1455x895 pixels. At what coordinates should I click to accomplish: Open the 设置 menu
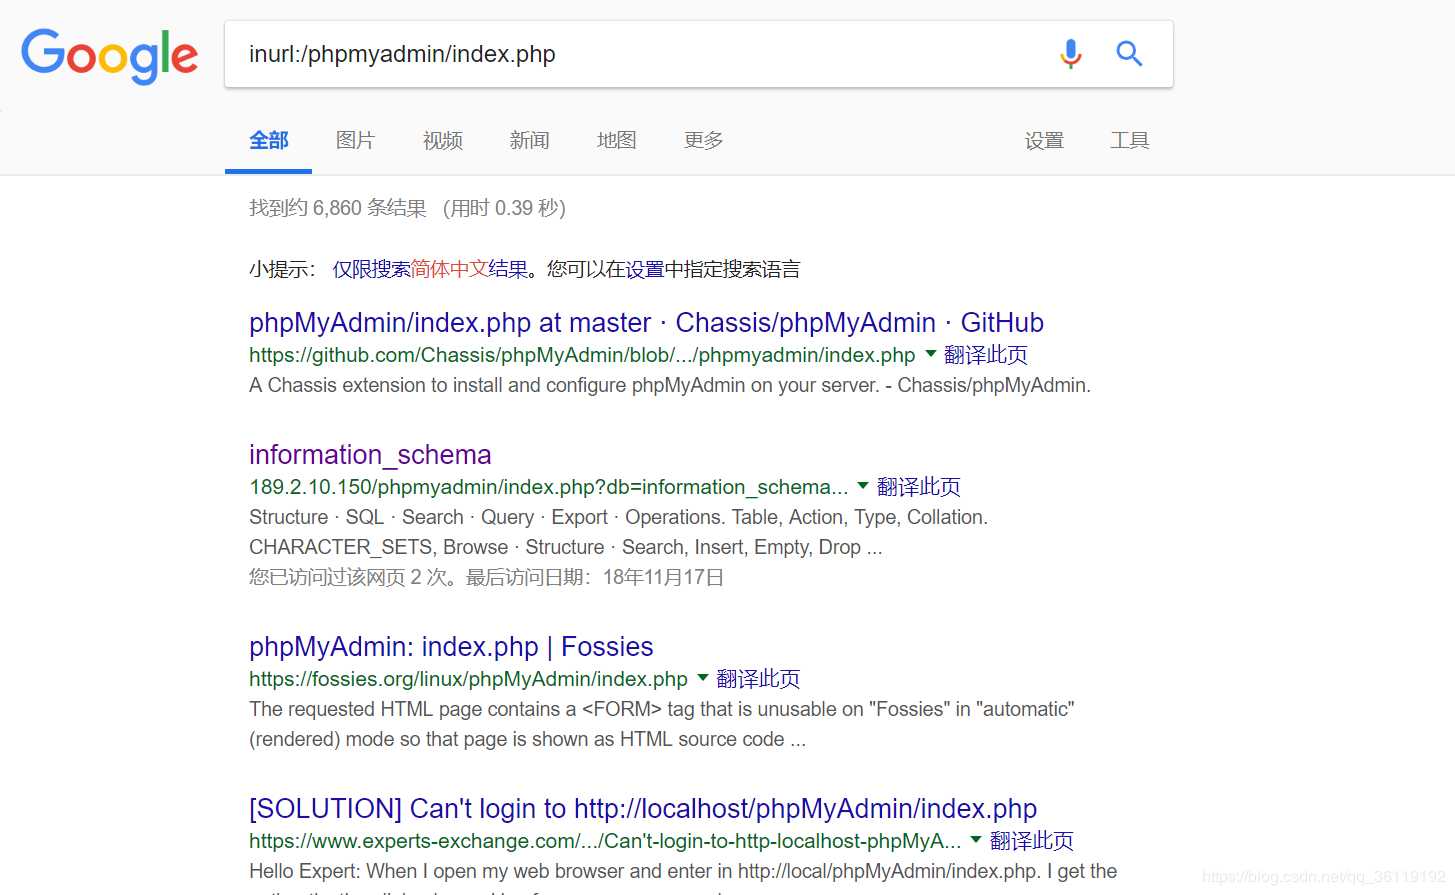[1044, 141]
